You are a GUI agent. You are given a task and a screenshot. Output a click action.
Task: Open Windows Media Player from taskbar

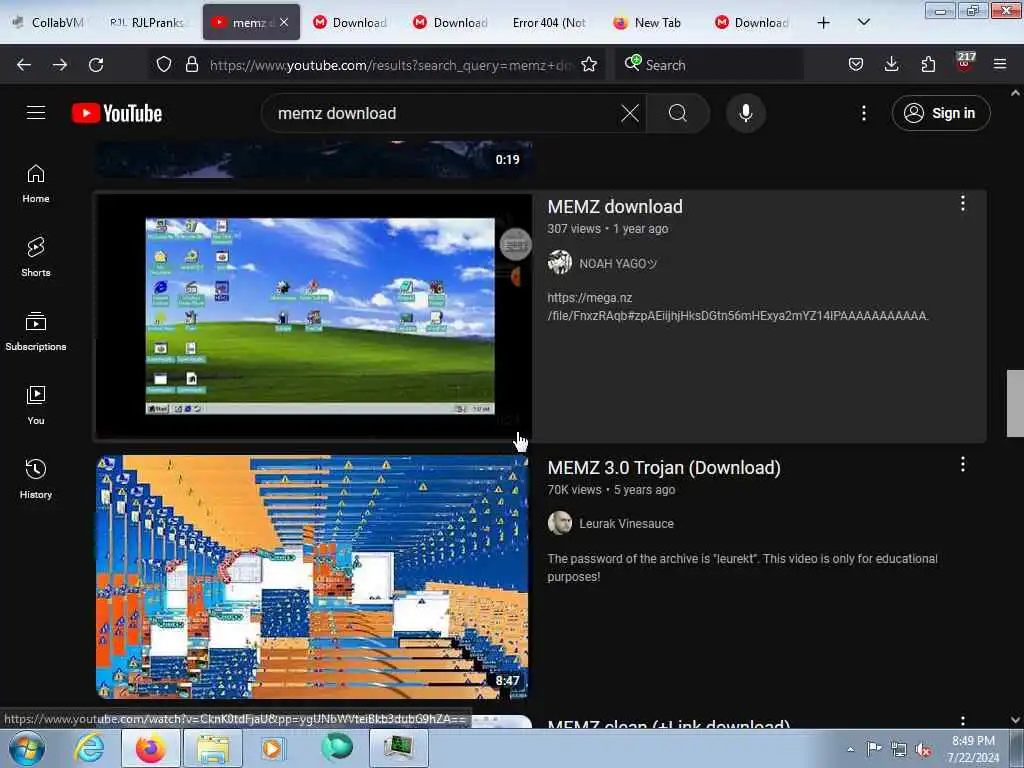click(272, 748)
